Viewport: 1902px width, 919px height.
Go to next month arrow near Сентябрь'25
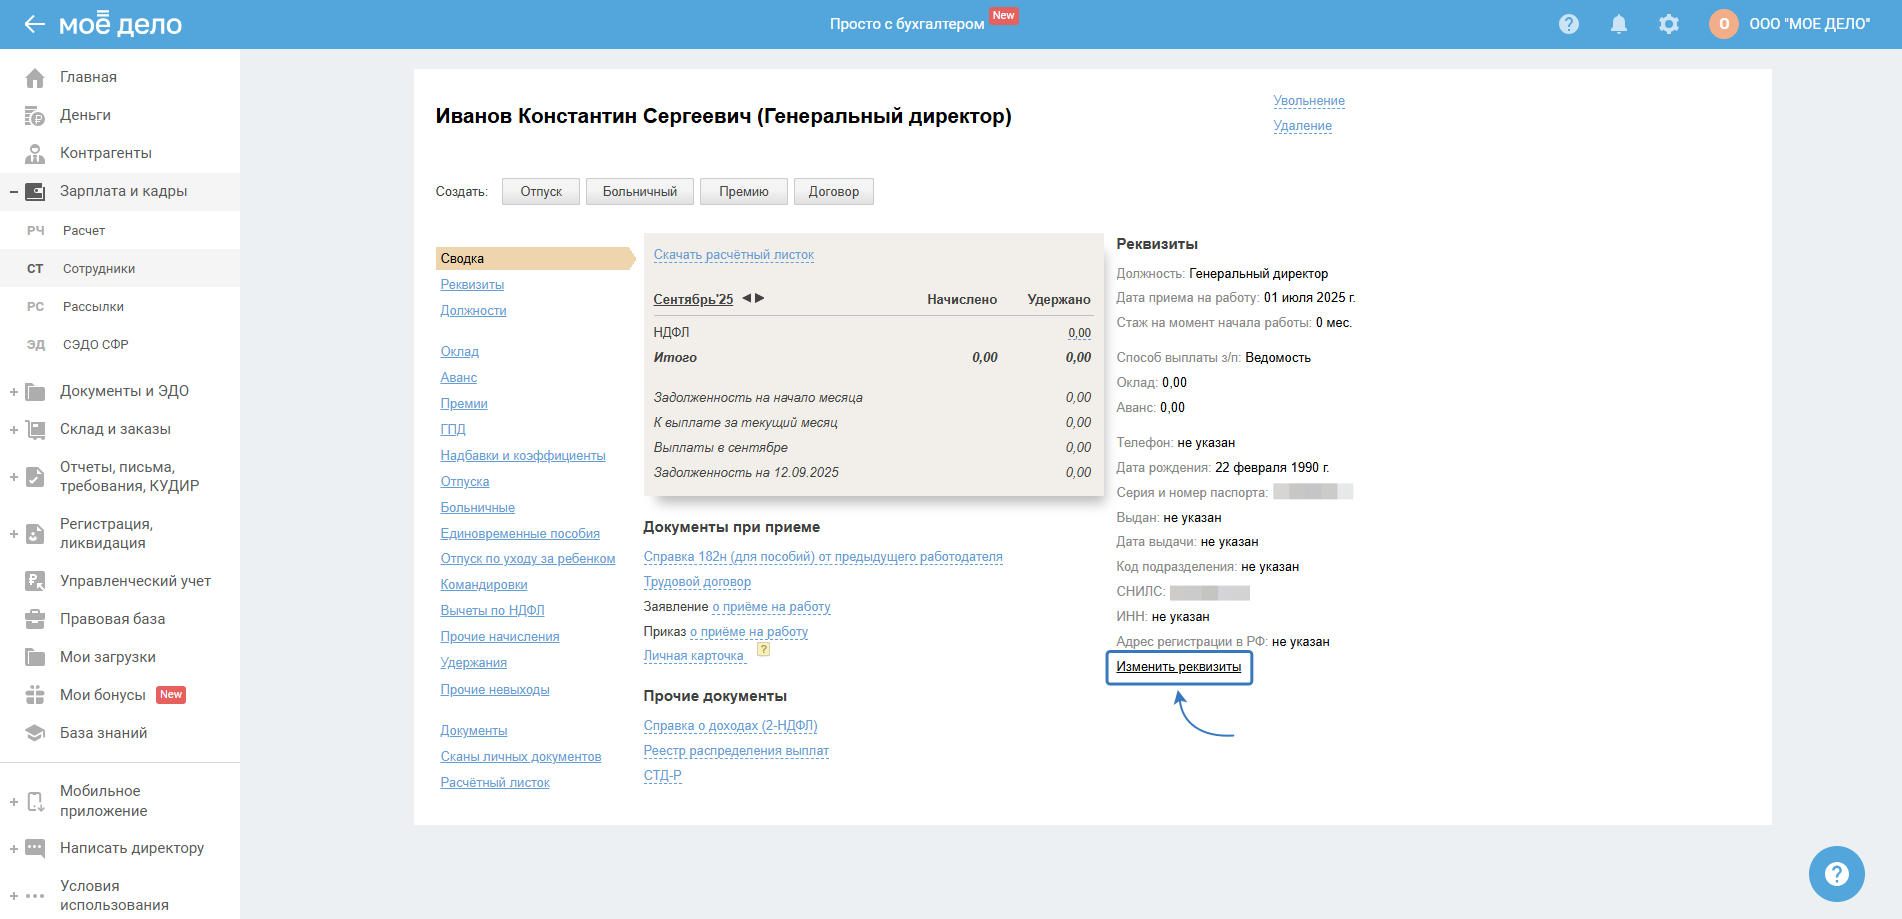[760, 298]
